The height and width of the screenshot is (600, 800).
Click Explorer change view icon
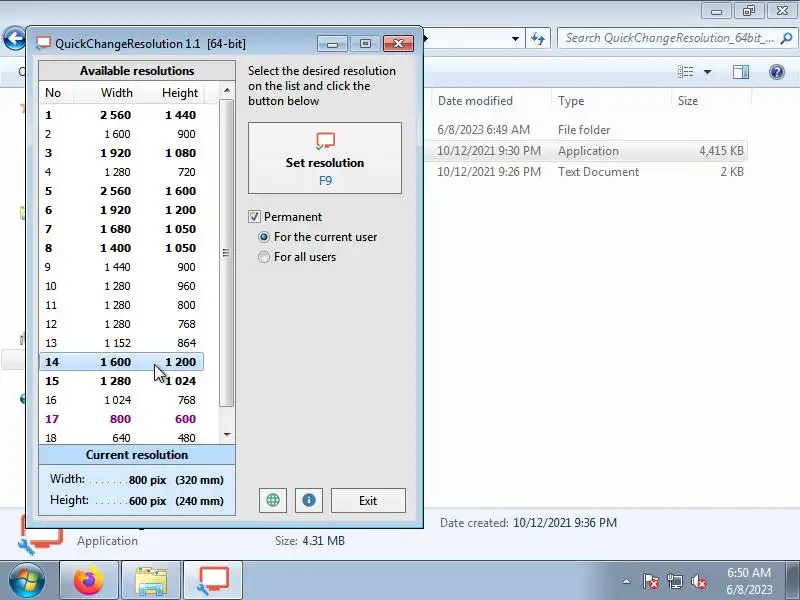point(685,72)
